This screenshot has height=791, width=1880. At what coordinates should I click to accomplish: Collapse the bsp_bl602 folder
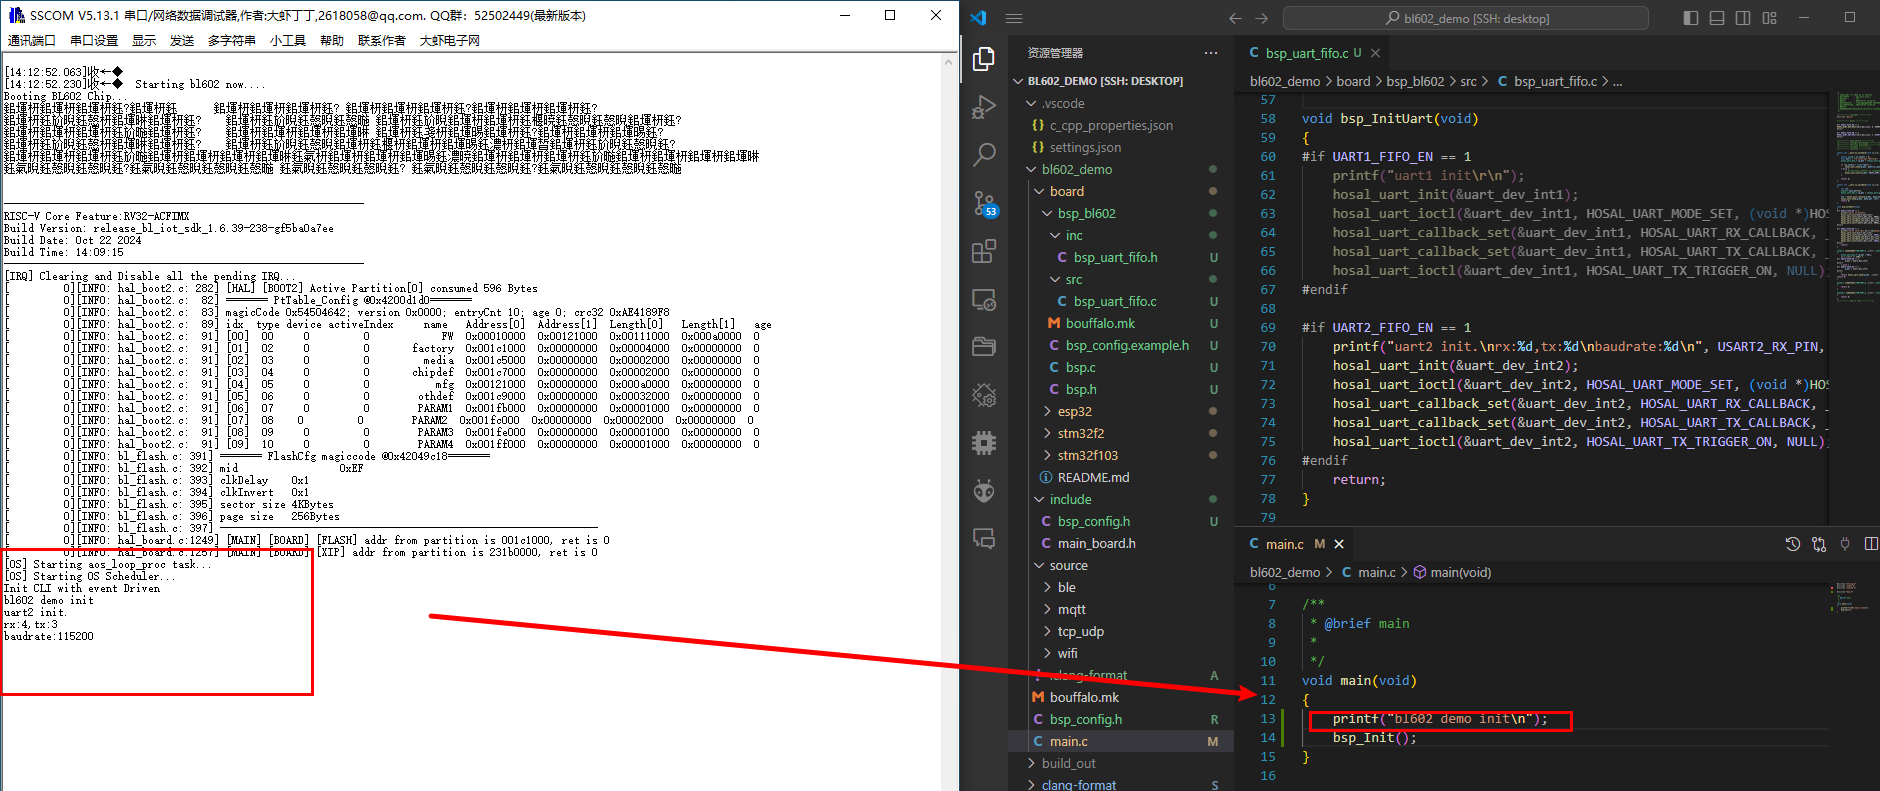pyautogui.click(x=1047, y=213)
